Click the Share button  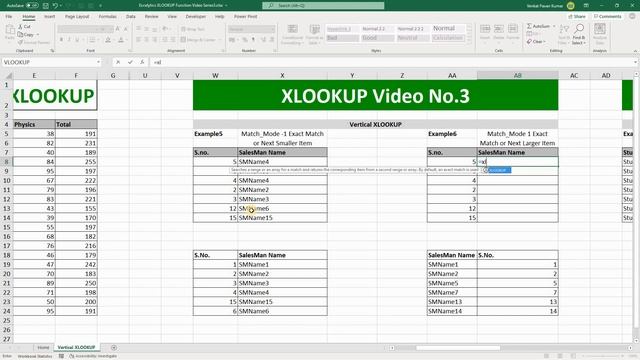point(577,17)
